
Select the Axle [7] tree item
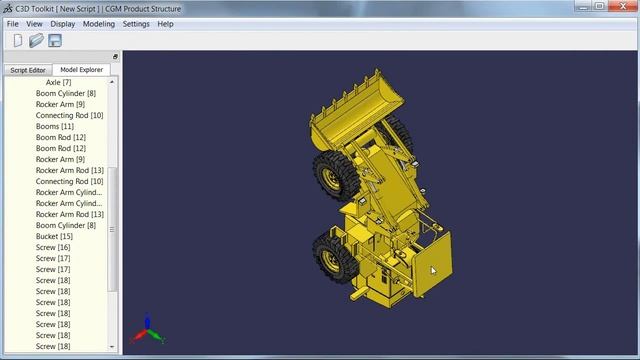[58, 82]
